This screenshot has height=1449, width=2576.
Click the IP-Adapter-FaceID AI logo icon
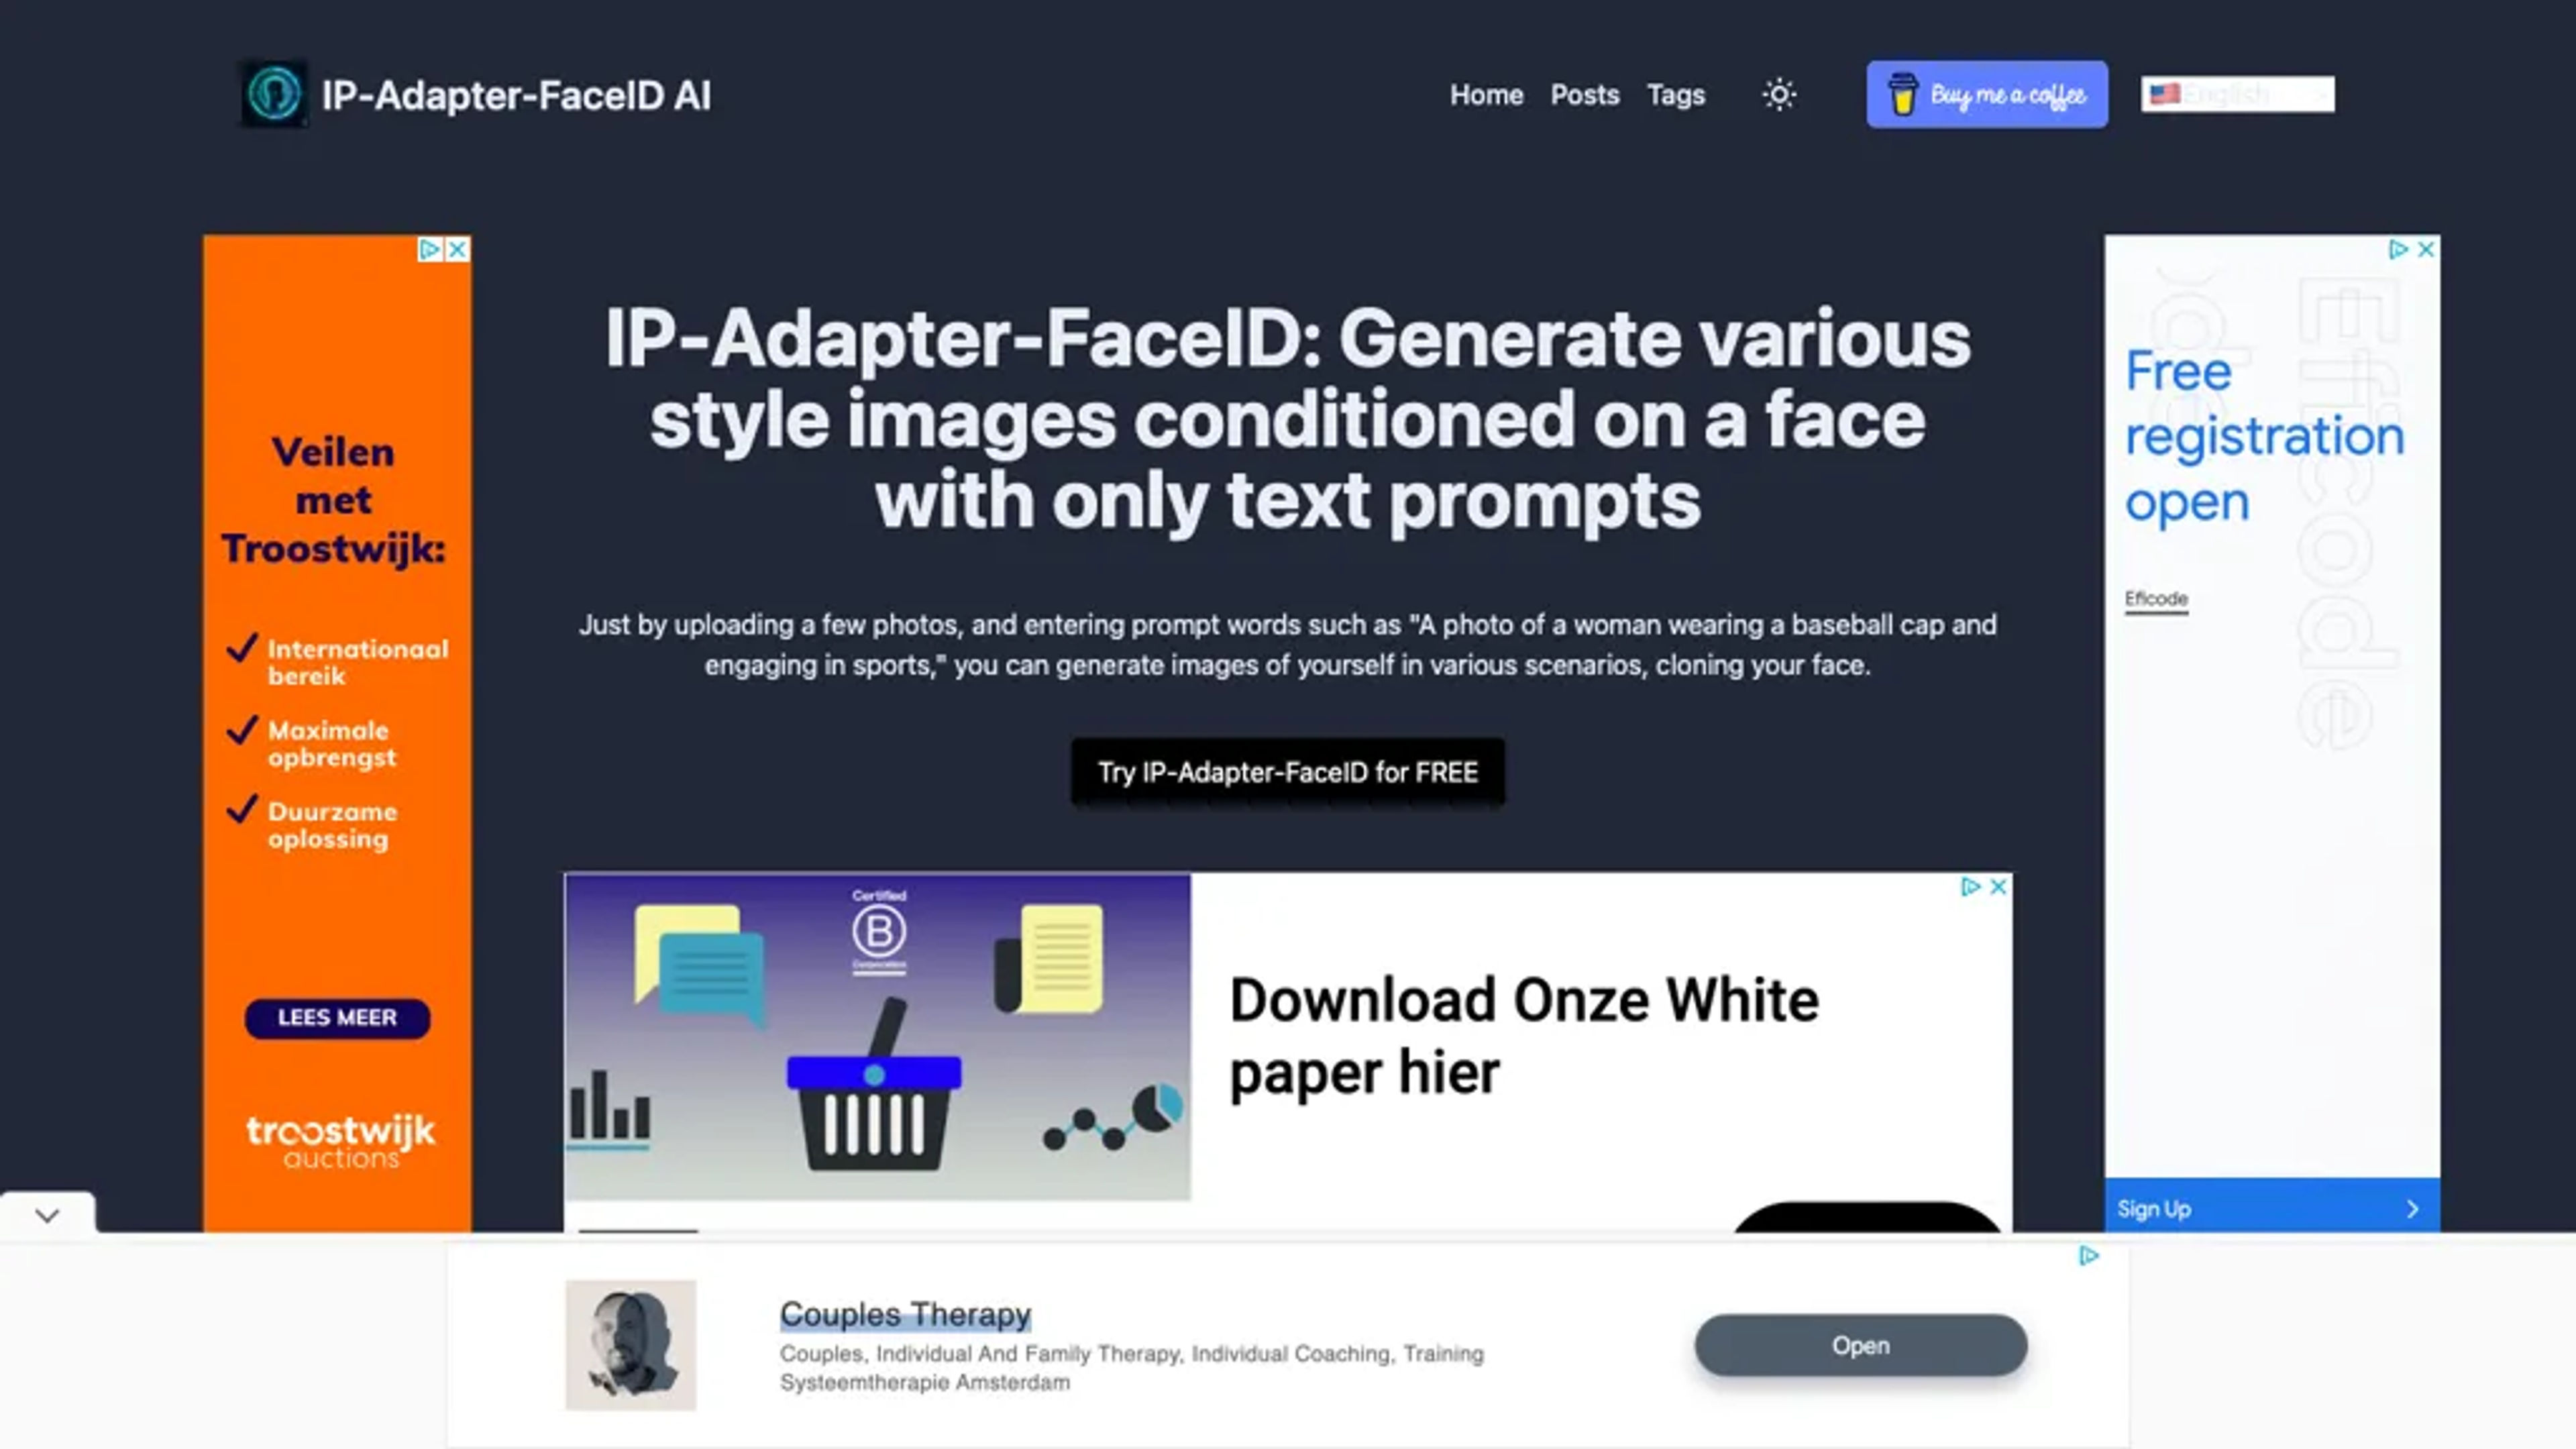[x=274, y=94]
